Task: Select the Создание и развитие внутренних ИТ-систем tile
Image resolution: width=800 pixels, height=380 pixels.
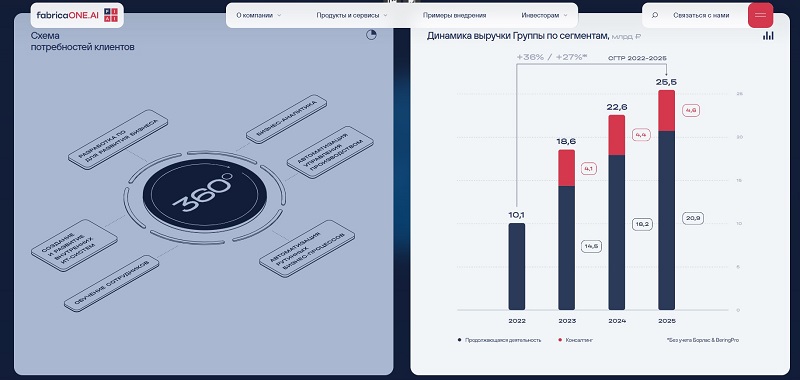Action: coord(74,245)
